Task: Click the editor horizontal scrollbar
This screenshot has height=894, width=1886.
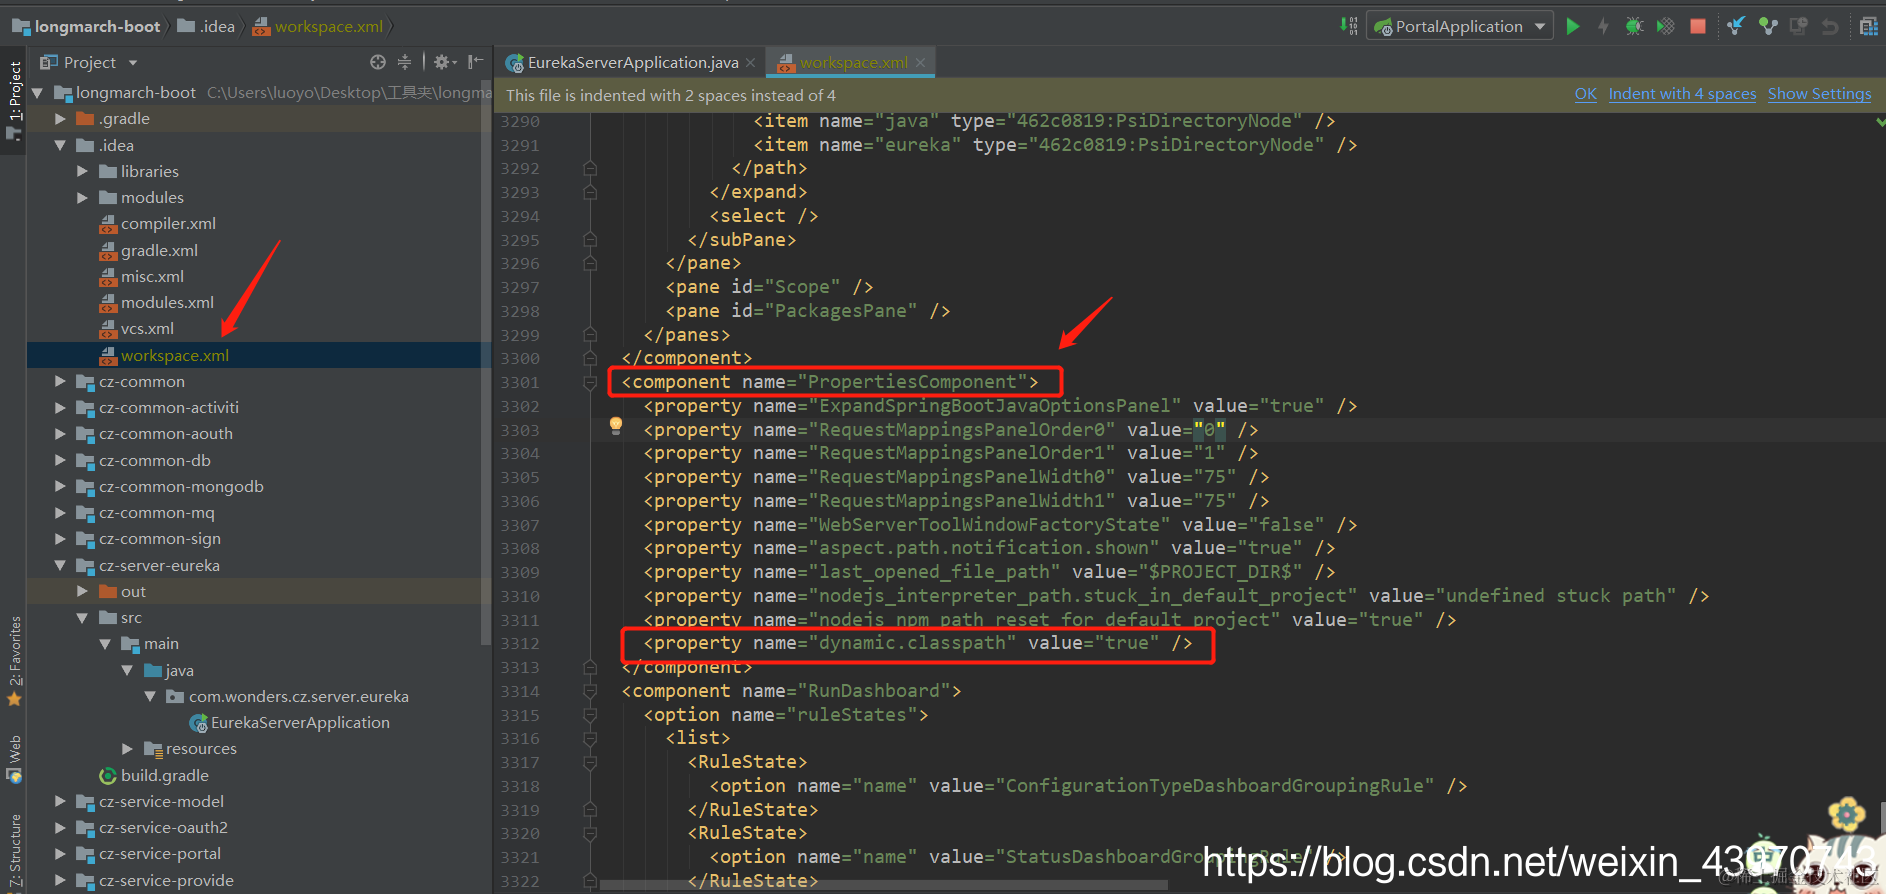Action: (x=885, y=885)
